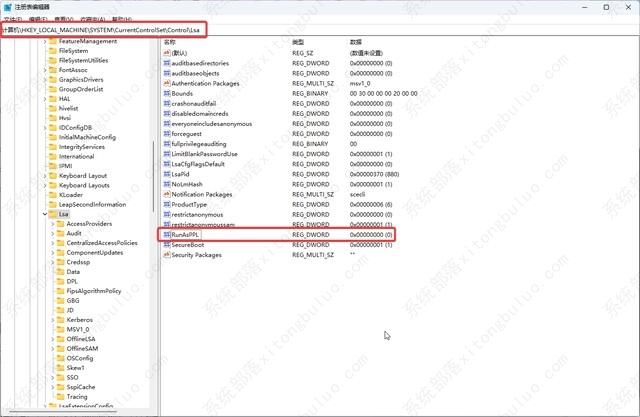Click the forceguest value icon
The width and height of the screenshot is (640, 417).
click(167, 134)
